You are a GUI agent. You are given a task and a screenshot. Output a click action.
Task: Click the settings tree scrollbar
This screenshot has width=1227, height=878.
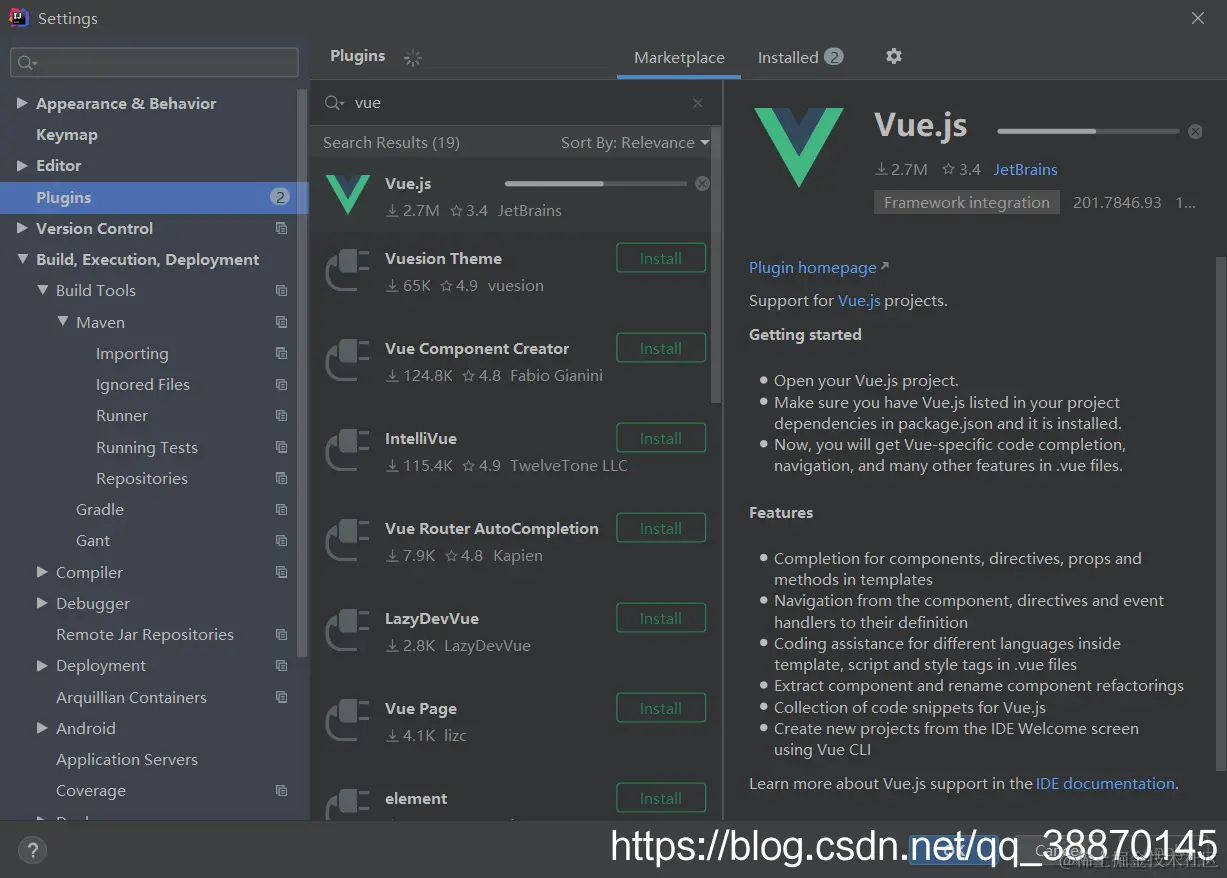click(303, 375)
